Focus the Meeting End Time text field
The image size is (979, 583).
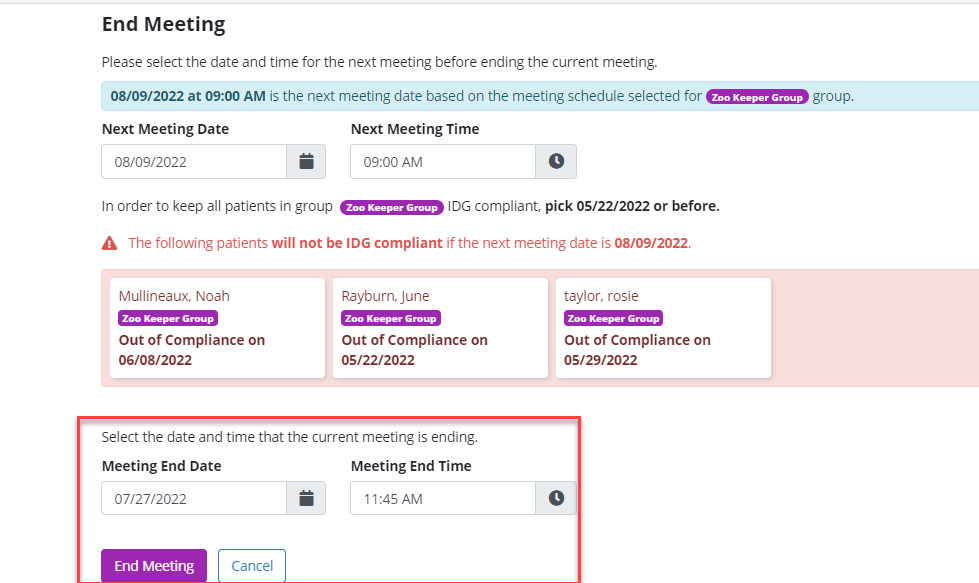tap(442, 498)
